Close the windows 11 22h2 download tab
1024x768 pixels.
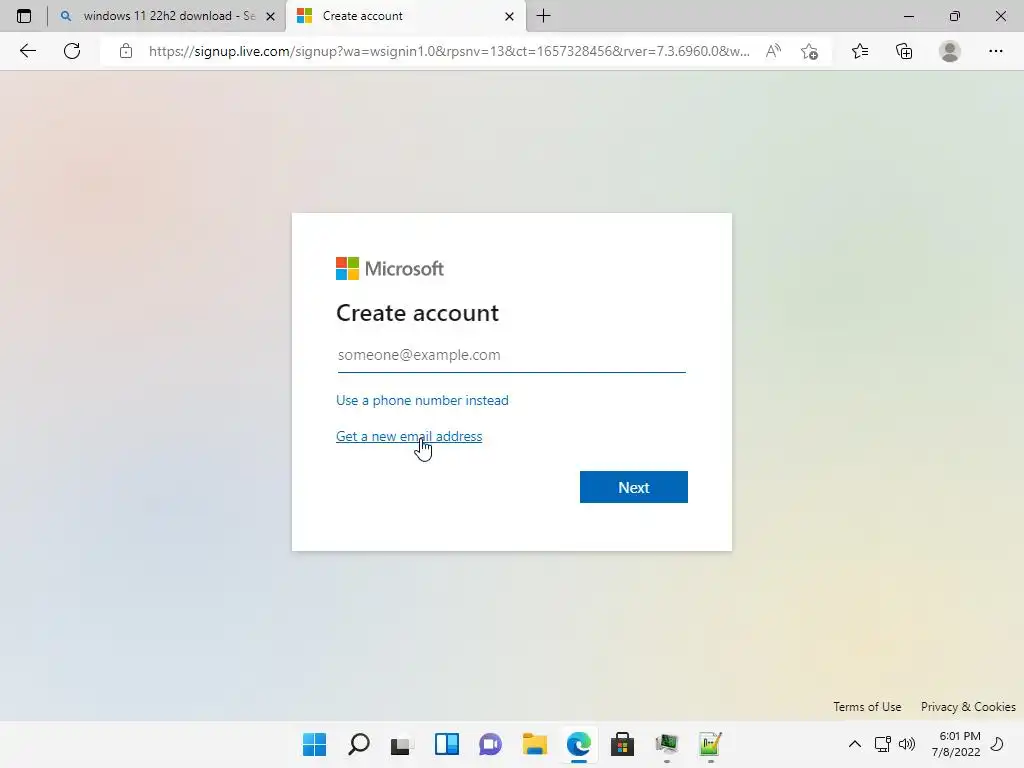[x=270, y=16]
